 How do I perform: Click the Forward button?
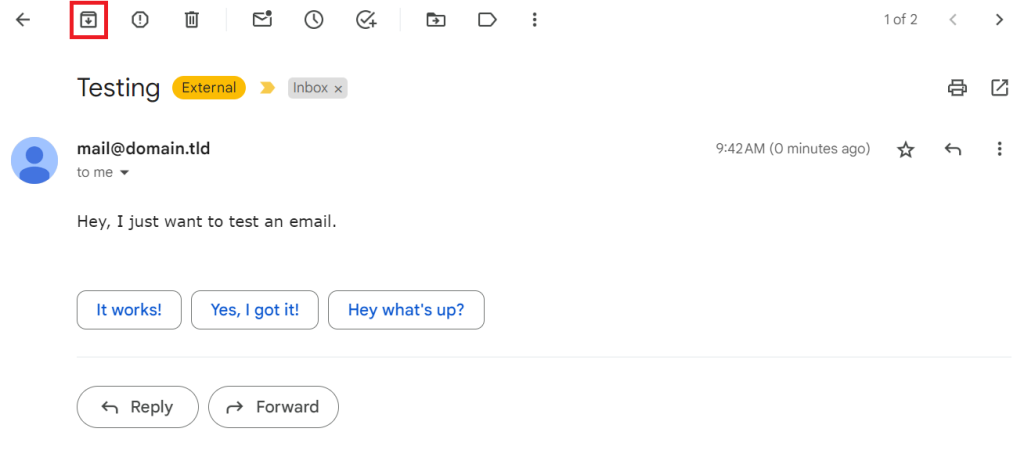click(273, 407)
